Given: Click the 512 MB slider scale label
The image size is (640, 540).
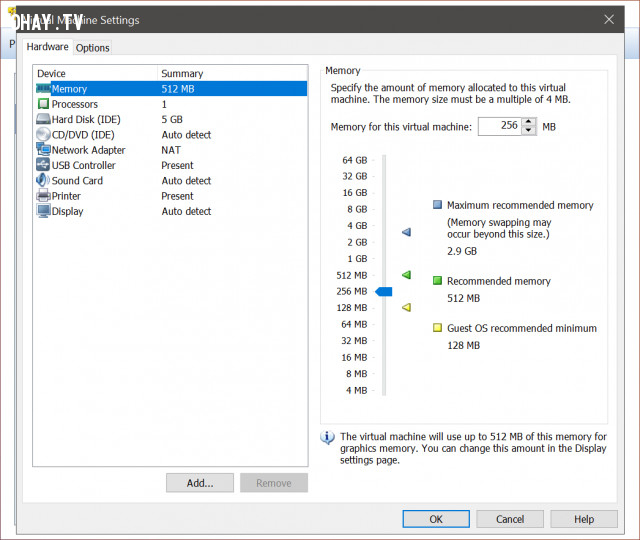Looking at the screenshot, I should coord(352,275).
